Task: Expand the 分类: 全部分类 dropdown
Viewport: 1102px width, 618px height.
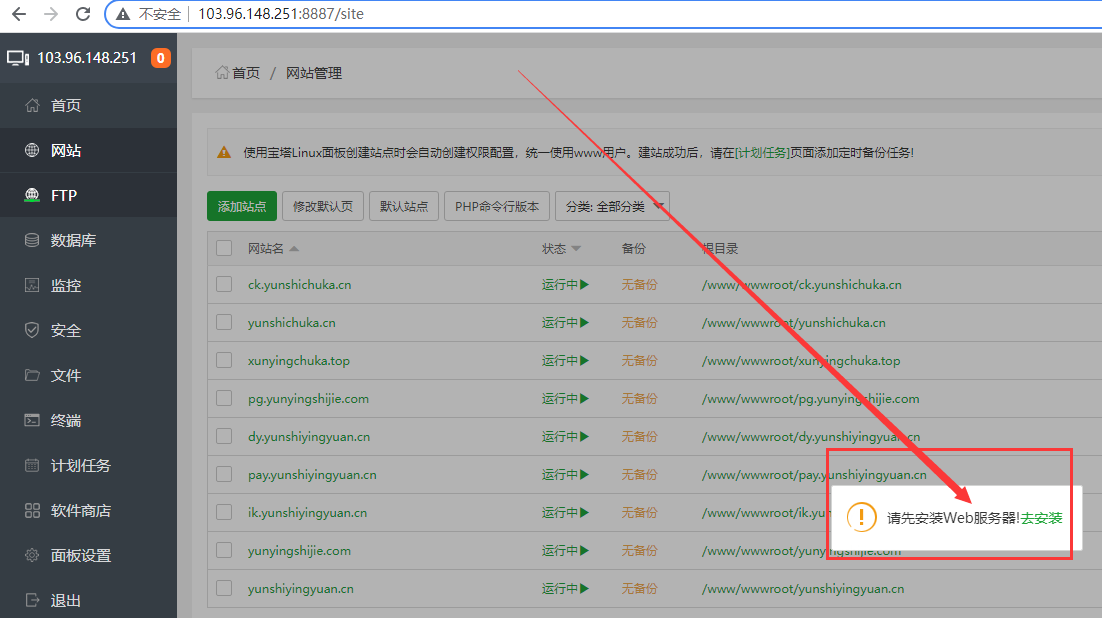Action: pyautogui.click(x=612, y=207)
